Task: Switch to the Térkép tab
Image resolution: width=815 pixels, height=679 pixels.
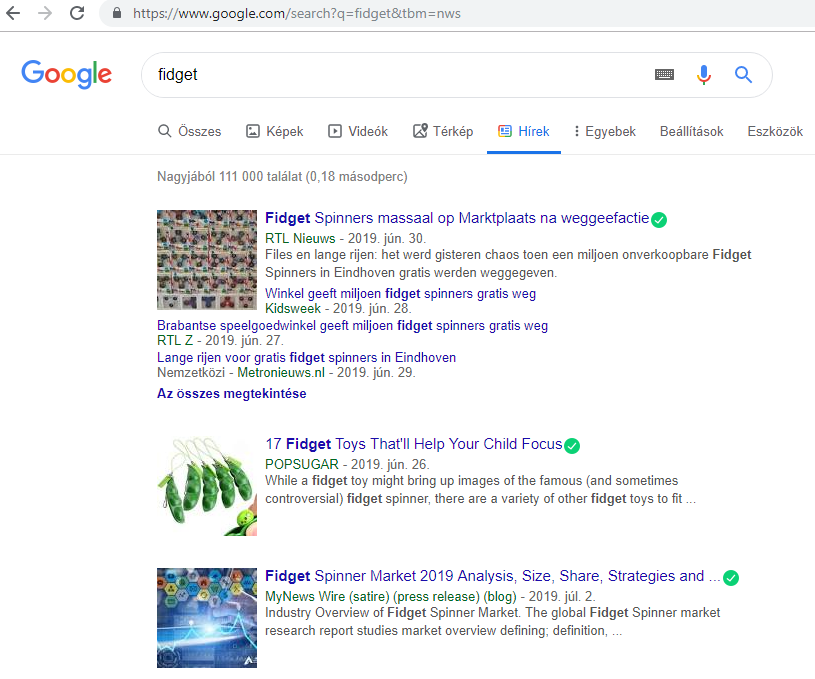Action: [x=443, y=132]
